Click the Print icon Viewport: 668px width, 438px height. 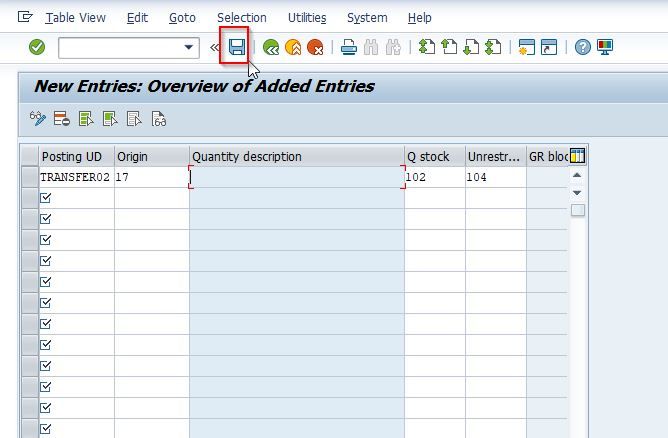(x=349, y=47)
